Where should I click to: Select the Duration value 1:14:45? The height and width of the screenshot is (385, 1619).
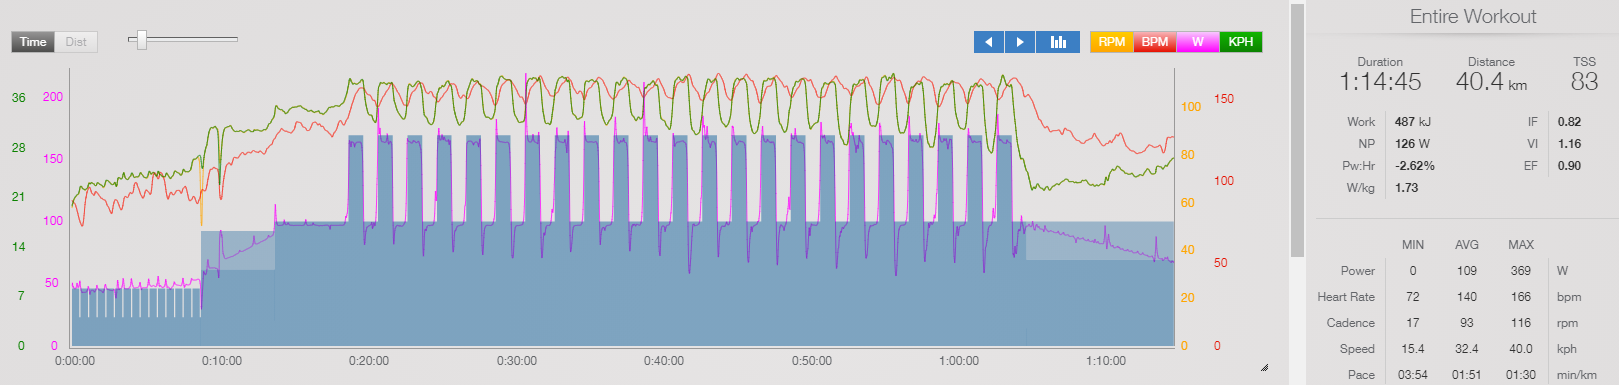(1380, 82)
